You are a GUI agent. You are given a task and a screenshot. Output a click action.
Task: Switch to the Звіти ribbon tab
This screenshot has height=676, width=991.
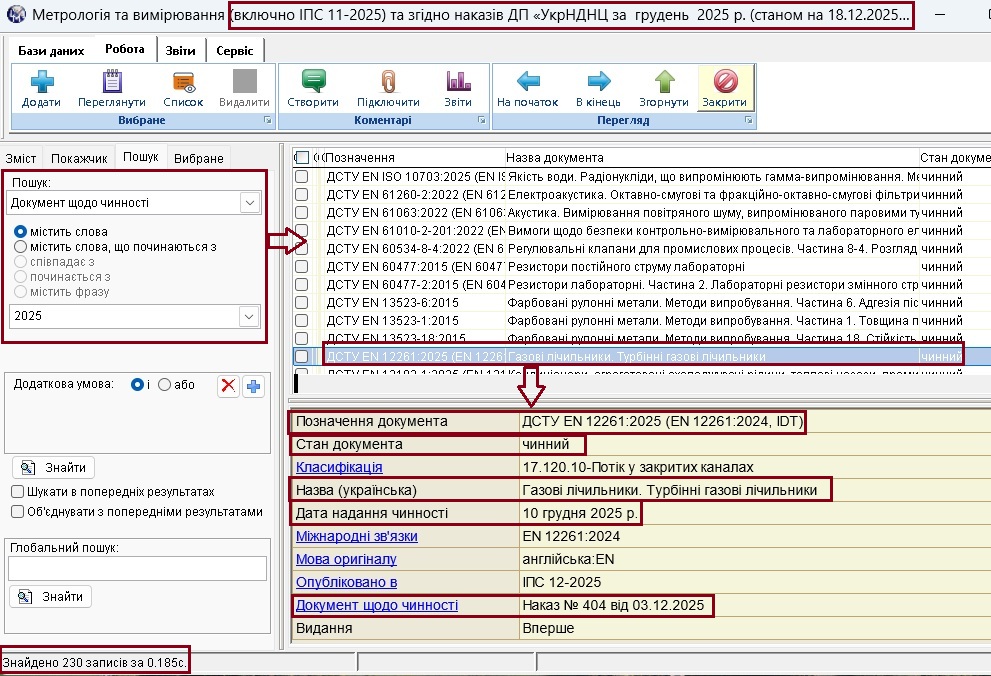pyautogui.click(x=180, y=50)
